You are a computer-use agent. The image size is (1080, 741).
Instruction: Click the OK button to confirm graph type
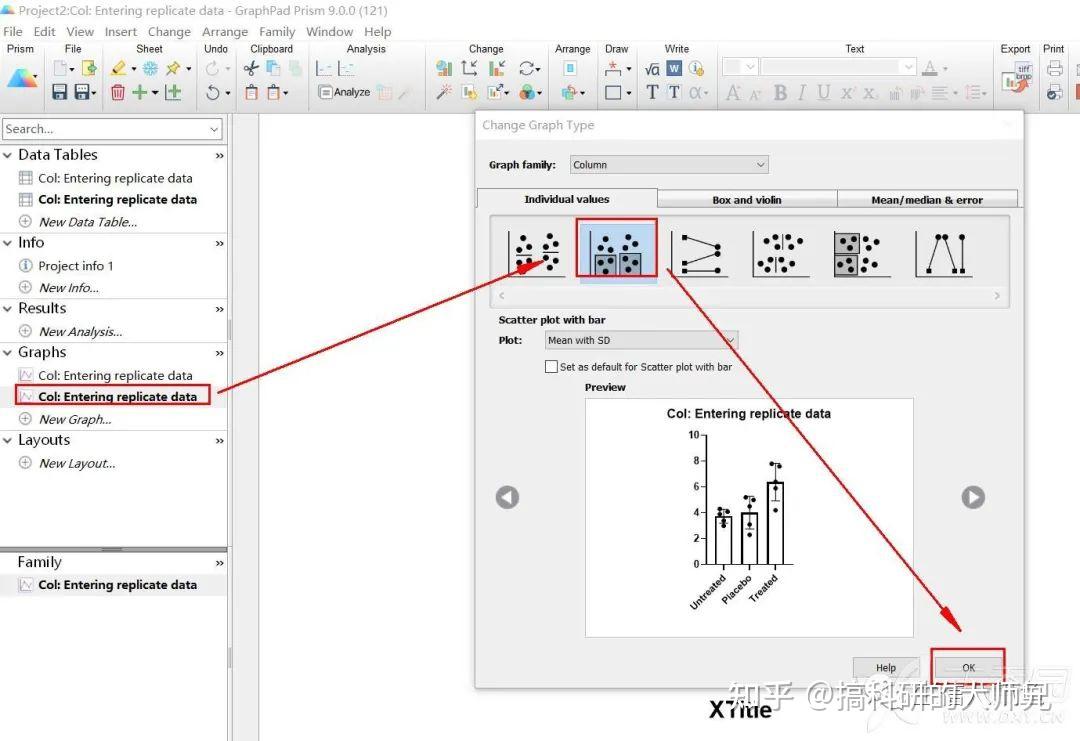(967, 667)
